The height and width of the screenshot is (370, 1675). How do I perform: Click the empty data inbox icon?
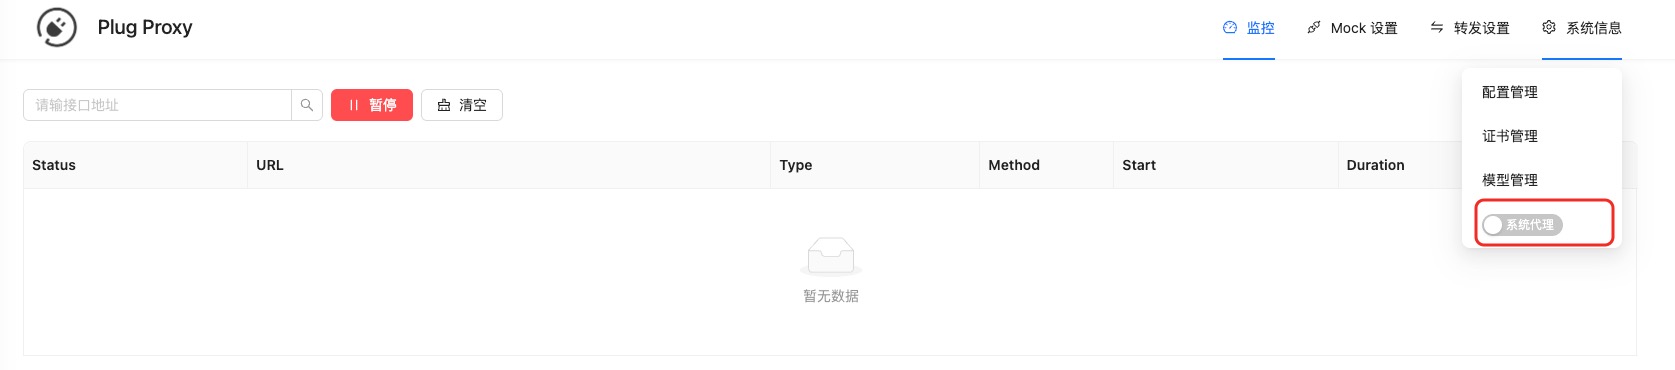(x=831, y=256)
